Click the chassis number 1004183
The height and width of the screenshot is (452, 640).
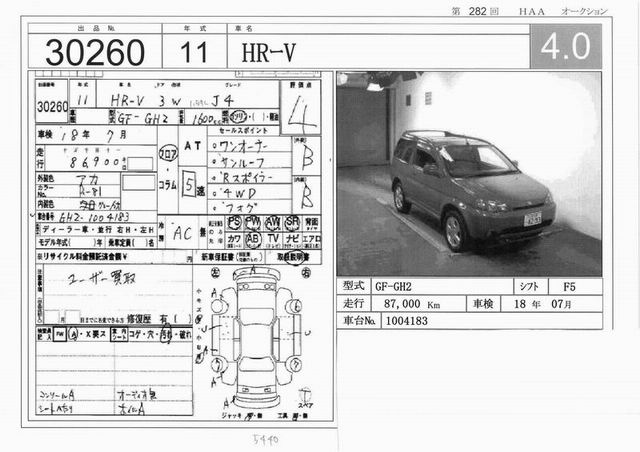(x=407, y=321)
